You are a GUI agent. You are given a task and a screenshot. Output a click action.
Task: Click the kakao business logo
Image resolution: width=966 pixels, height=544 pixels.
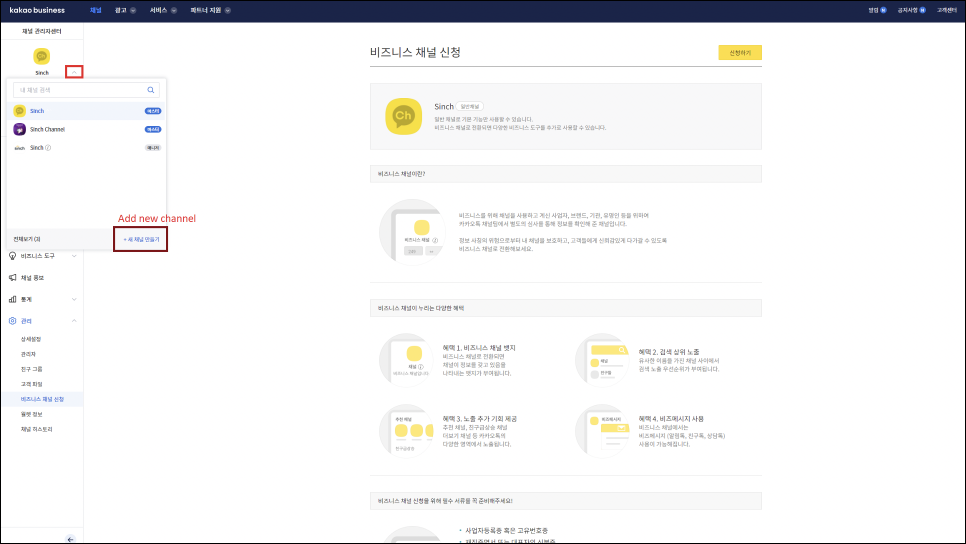[37, 10]
